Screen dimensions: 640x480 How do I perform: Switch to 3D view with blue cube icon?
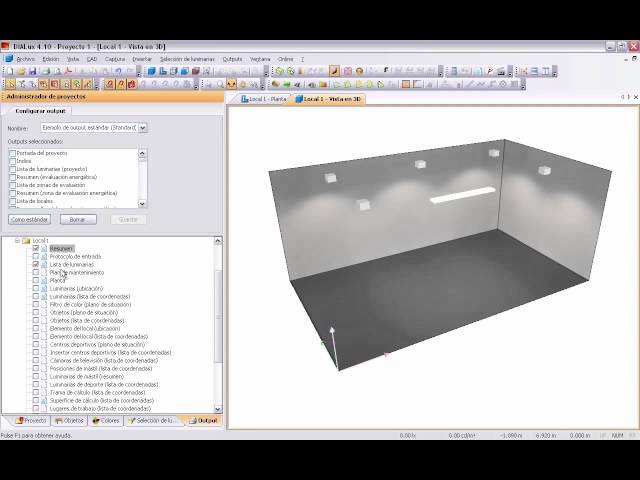coord(152,71)
